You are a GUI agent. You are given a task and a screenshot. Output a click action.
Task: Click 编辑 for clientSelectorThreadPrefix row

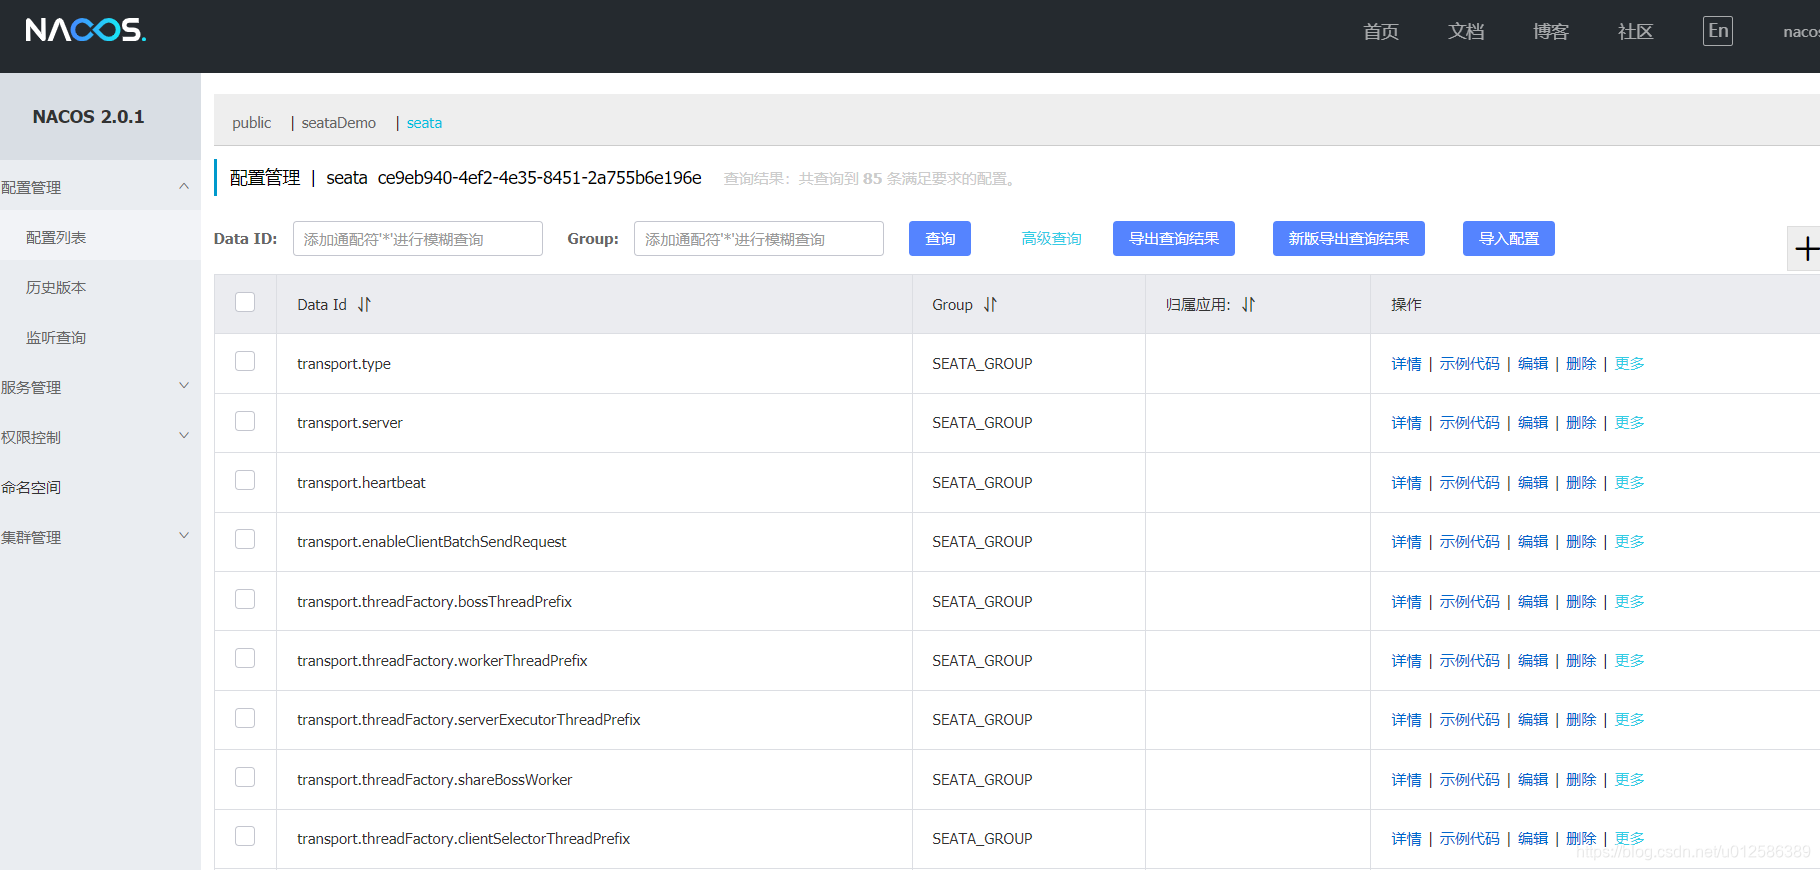click(1533, 839)
